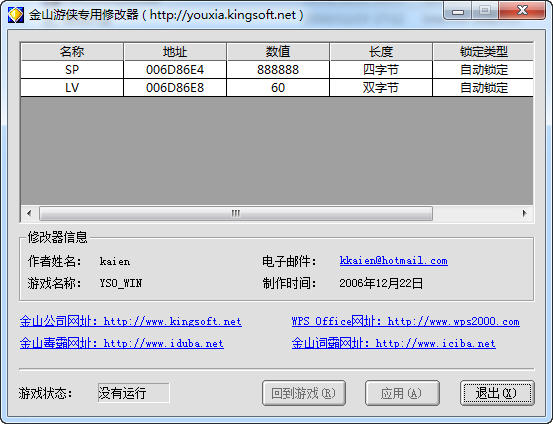Screen dimensions: 553x424
Task: Open the 金山公司网址 kingsoft.net link
Action: 131,321
